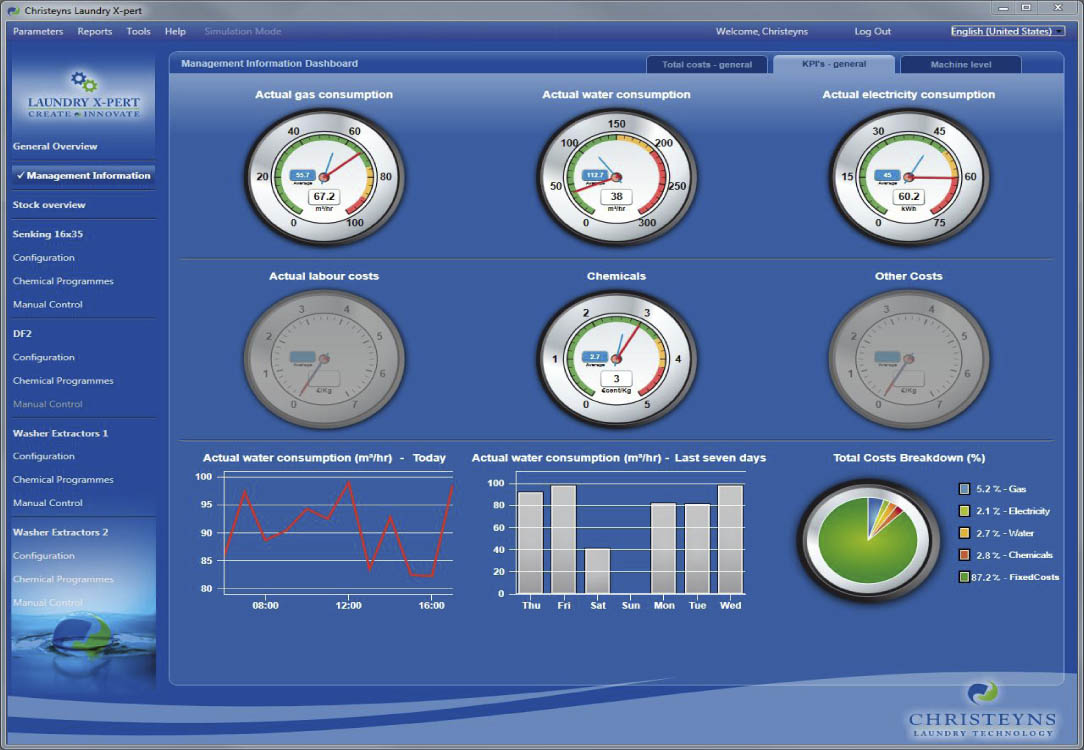Click the Chemicals gauge's 2.7 average badge

(595, 357)
